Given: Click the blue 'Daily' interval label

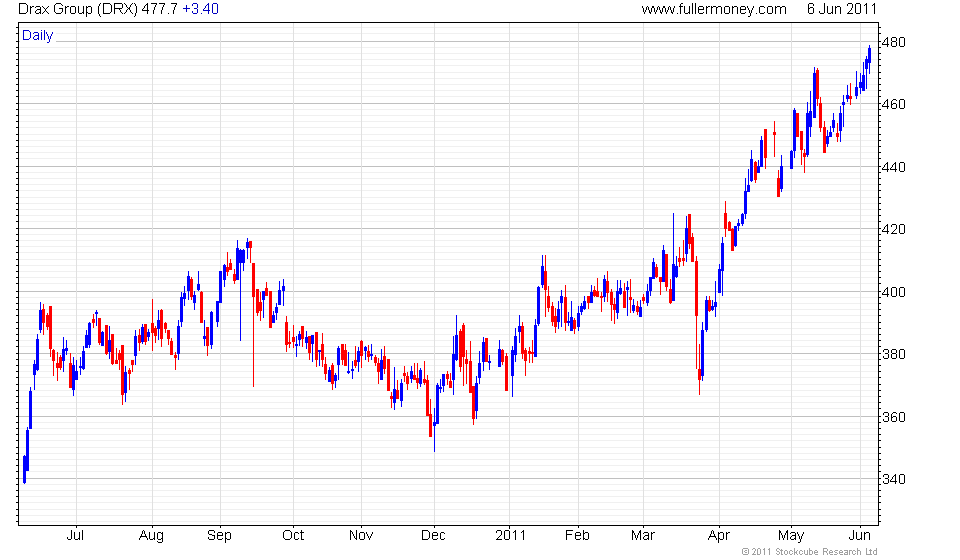Looking at the screenshot, I should [38, 35].
